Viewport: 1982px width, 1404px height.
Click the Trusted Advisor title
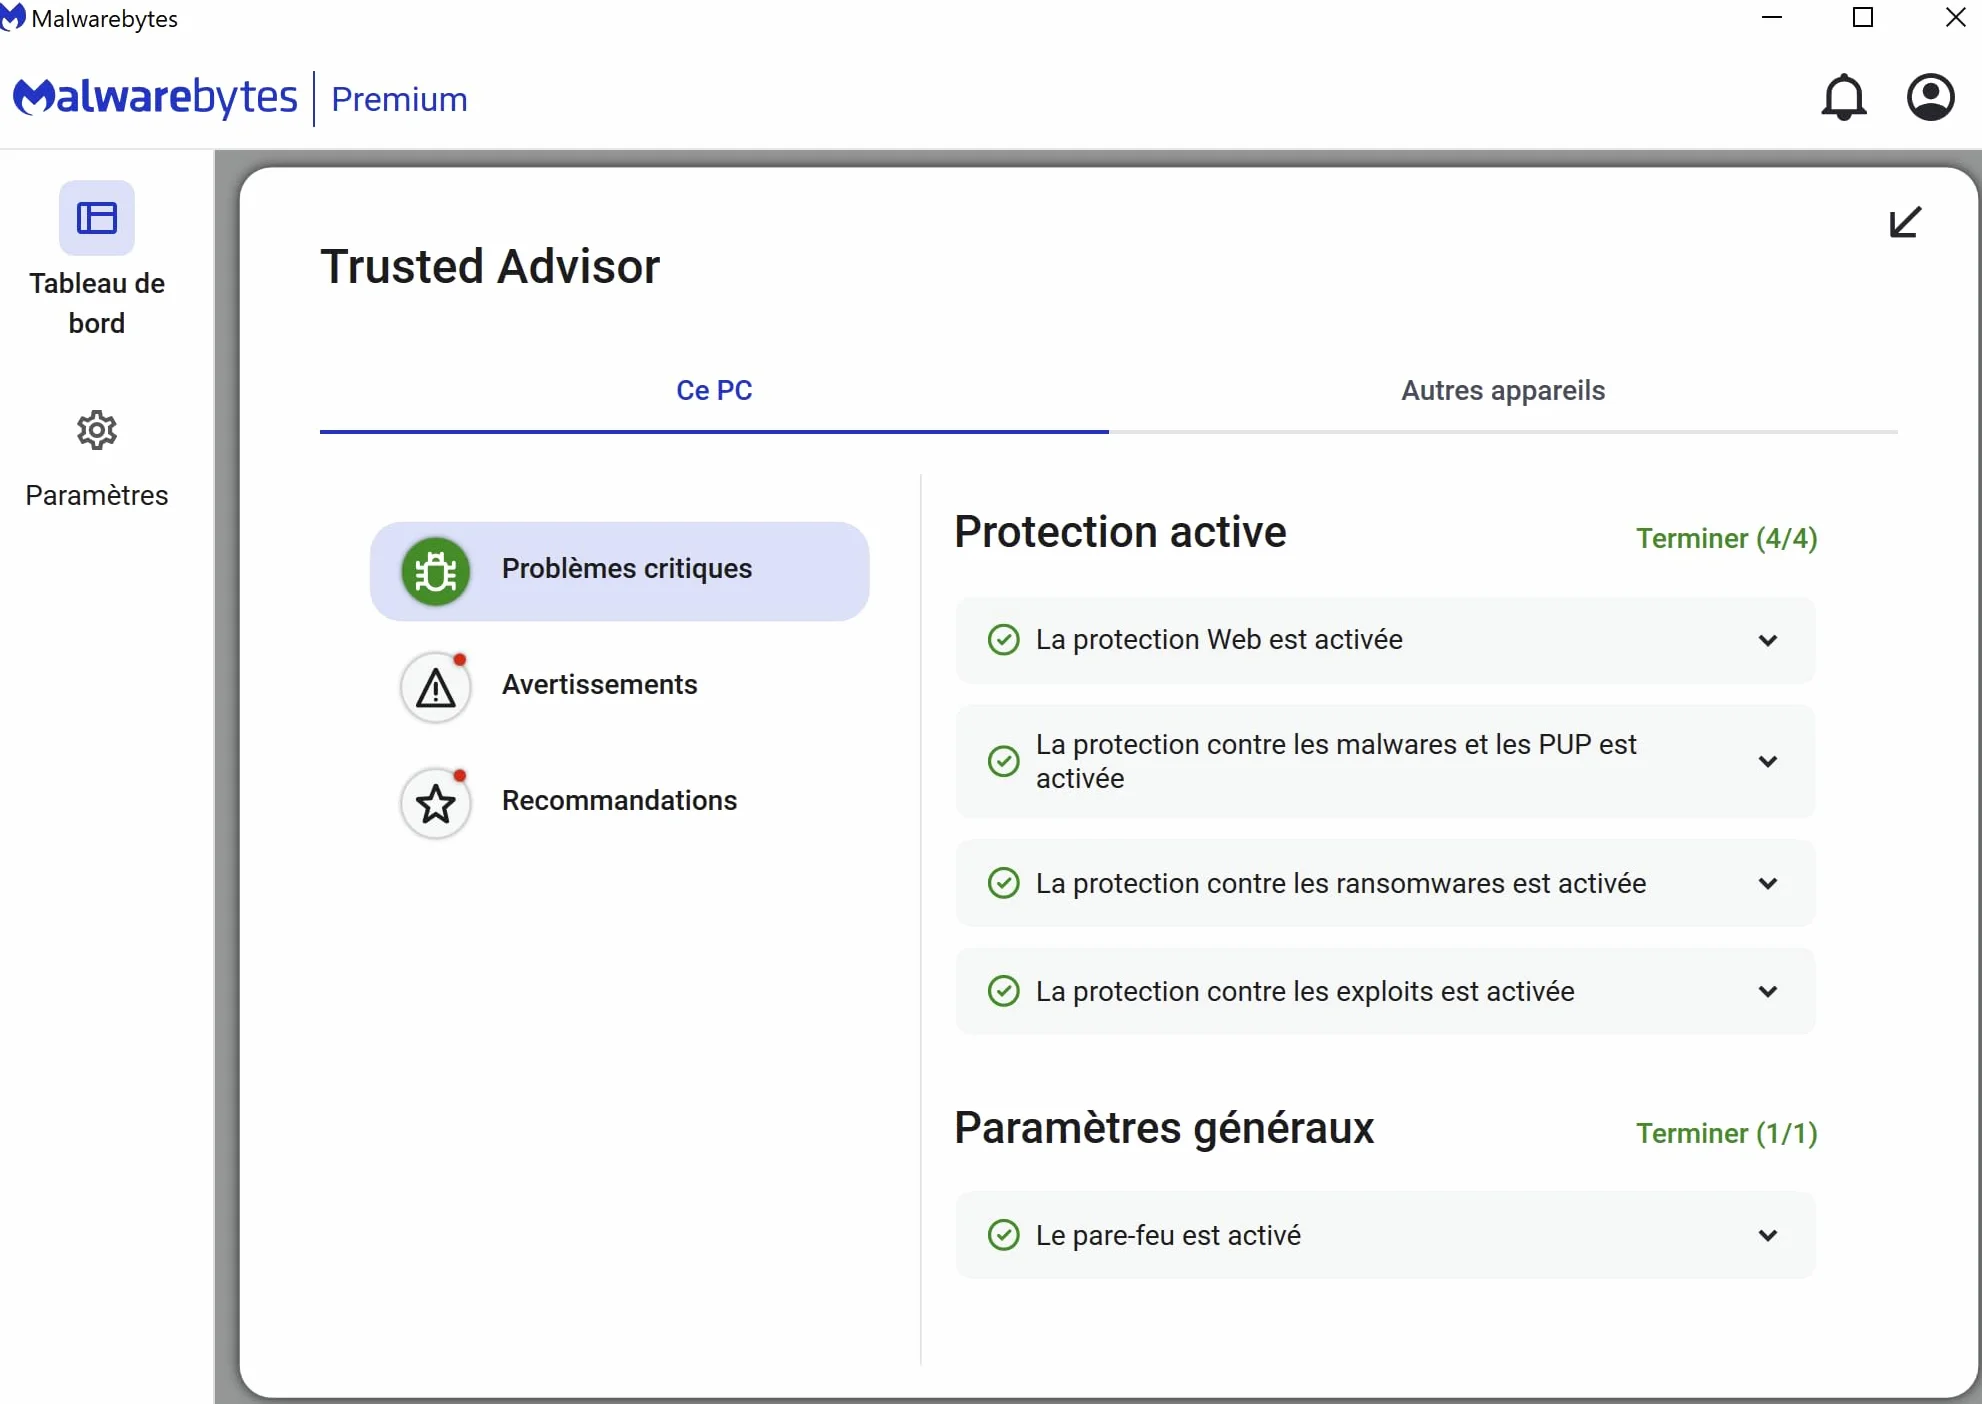(490, 267)
